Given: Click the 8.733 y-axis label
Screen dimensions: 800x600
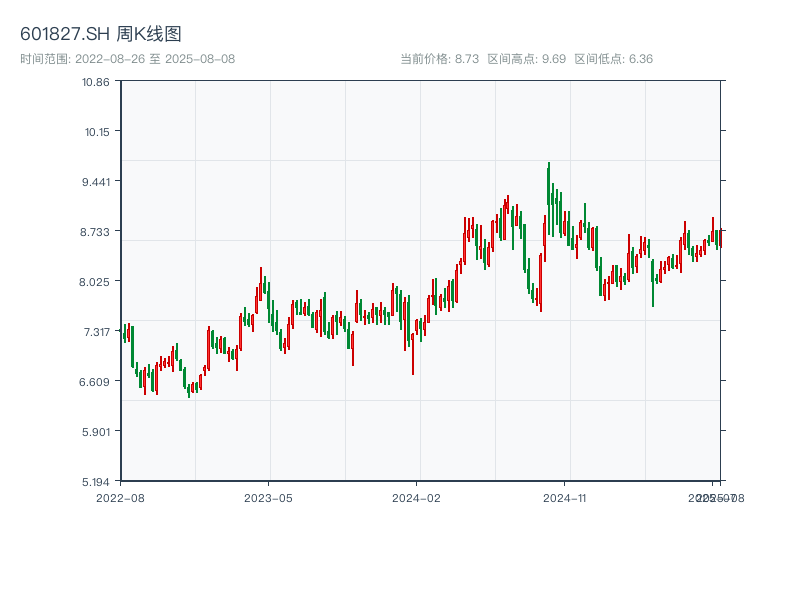Looking at the screenshot, I should [96, 231].
